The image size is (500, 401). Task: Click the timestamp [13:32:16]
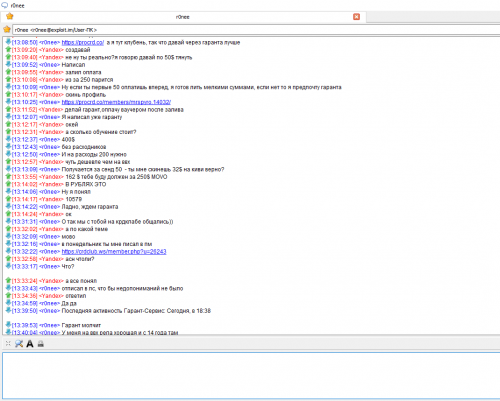tap(25, 244)
